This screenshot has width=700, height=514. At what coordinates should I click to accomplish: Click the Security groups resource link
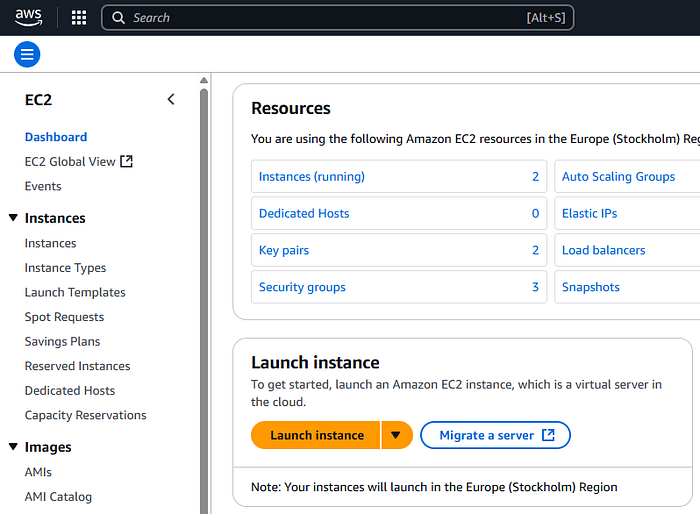coord(302,287)
